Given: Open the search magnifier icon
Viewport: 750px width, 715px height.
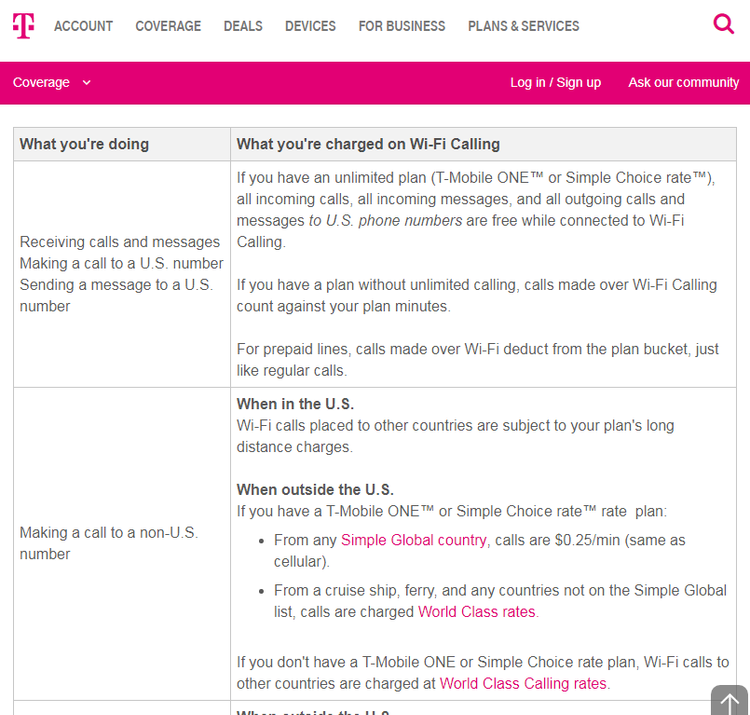Looking at the screenshot, I should [723, 23].
